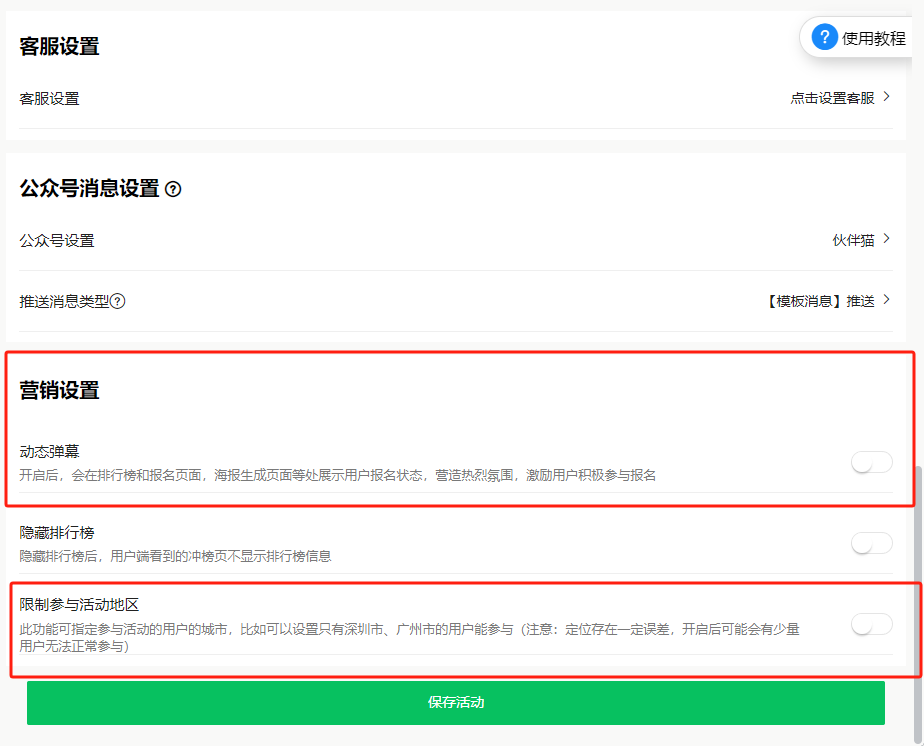
Task: Expand the 公众号设置 row chevron
Action: pos(886,239)
